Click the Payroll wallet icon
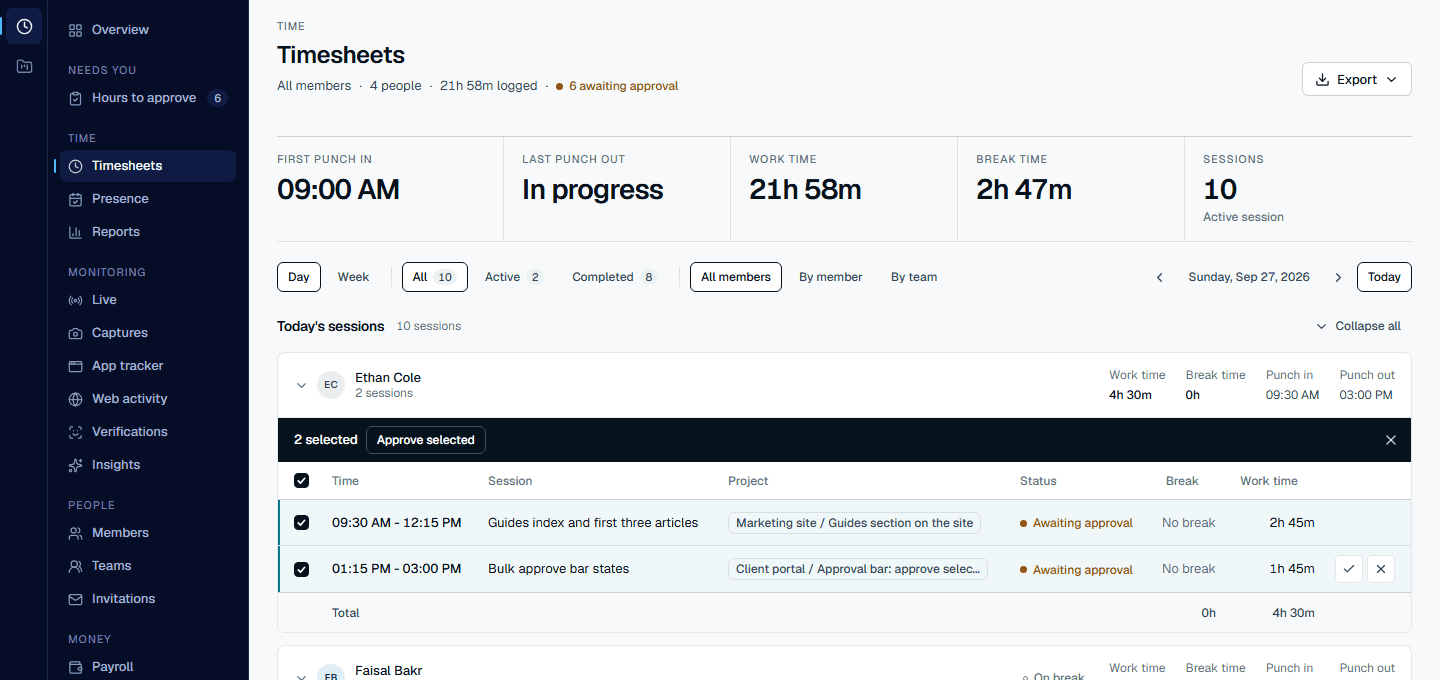This screenshot has width=1440, height=680. pyautogui.click(x=75, y=667)
